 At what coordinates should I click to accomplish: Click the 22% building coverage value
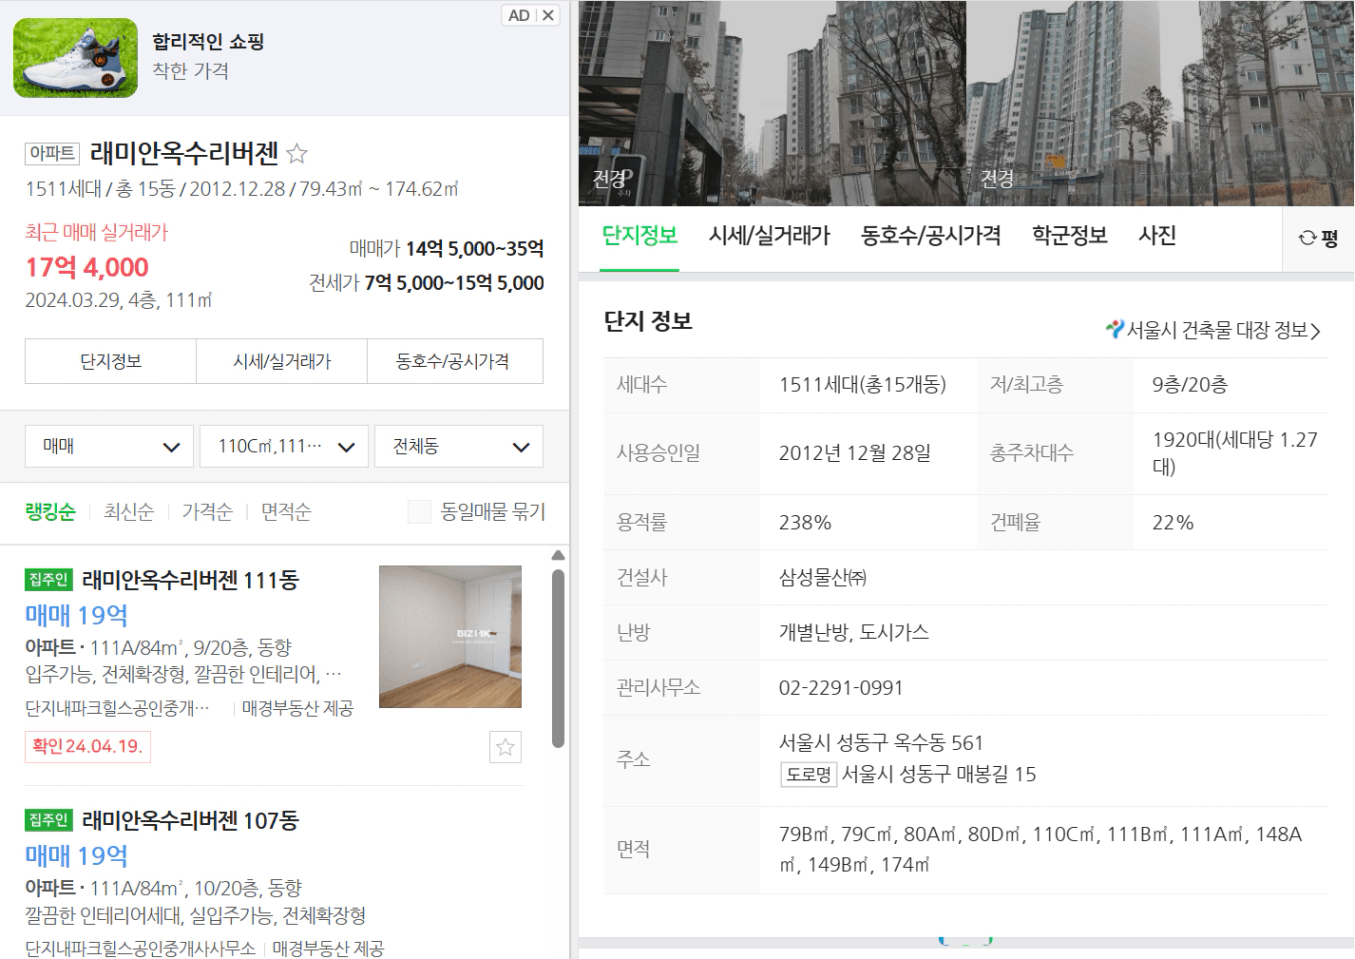click(x=1173, y=523)
